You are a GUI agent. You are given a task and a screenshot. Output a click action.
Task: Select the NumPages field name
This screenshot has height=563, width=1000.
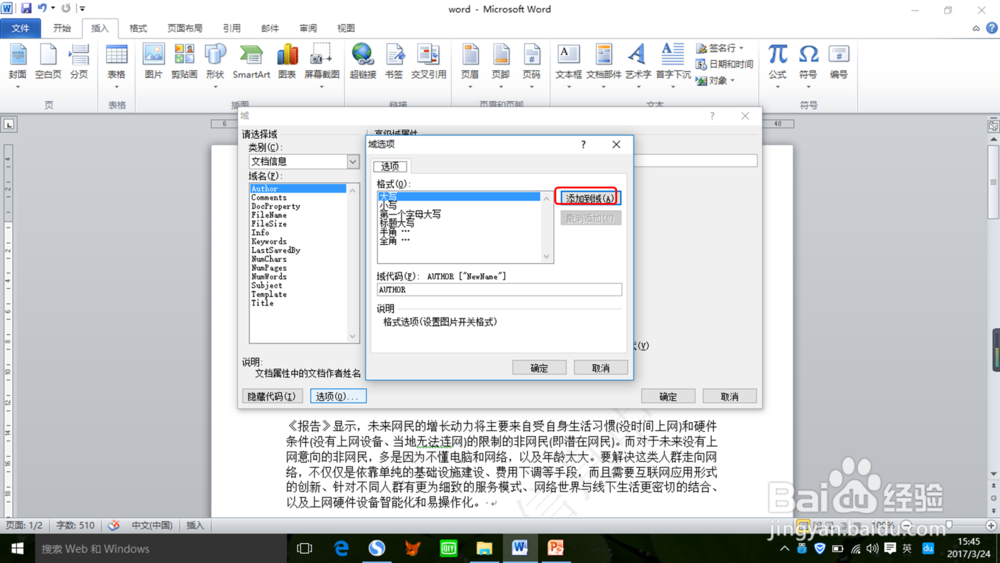[269, 268]
